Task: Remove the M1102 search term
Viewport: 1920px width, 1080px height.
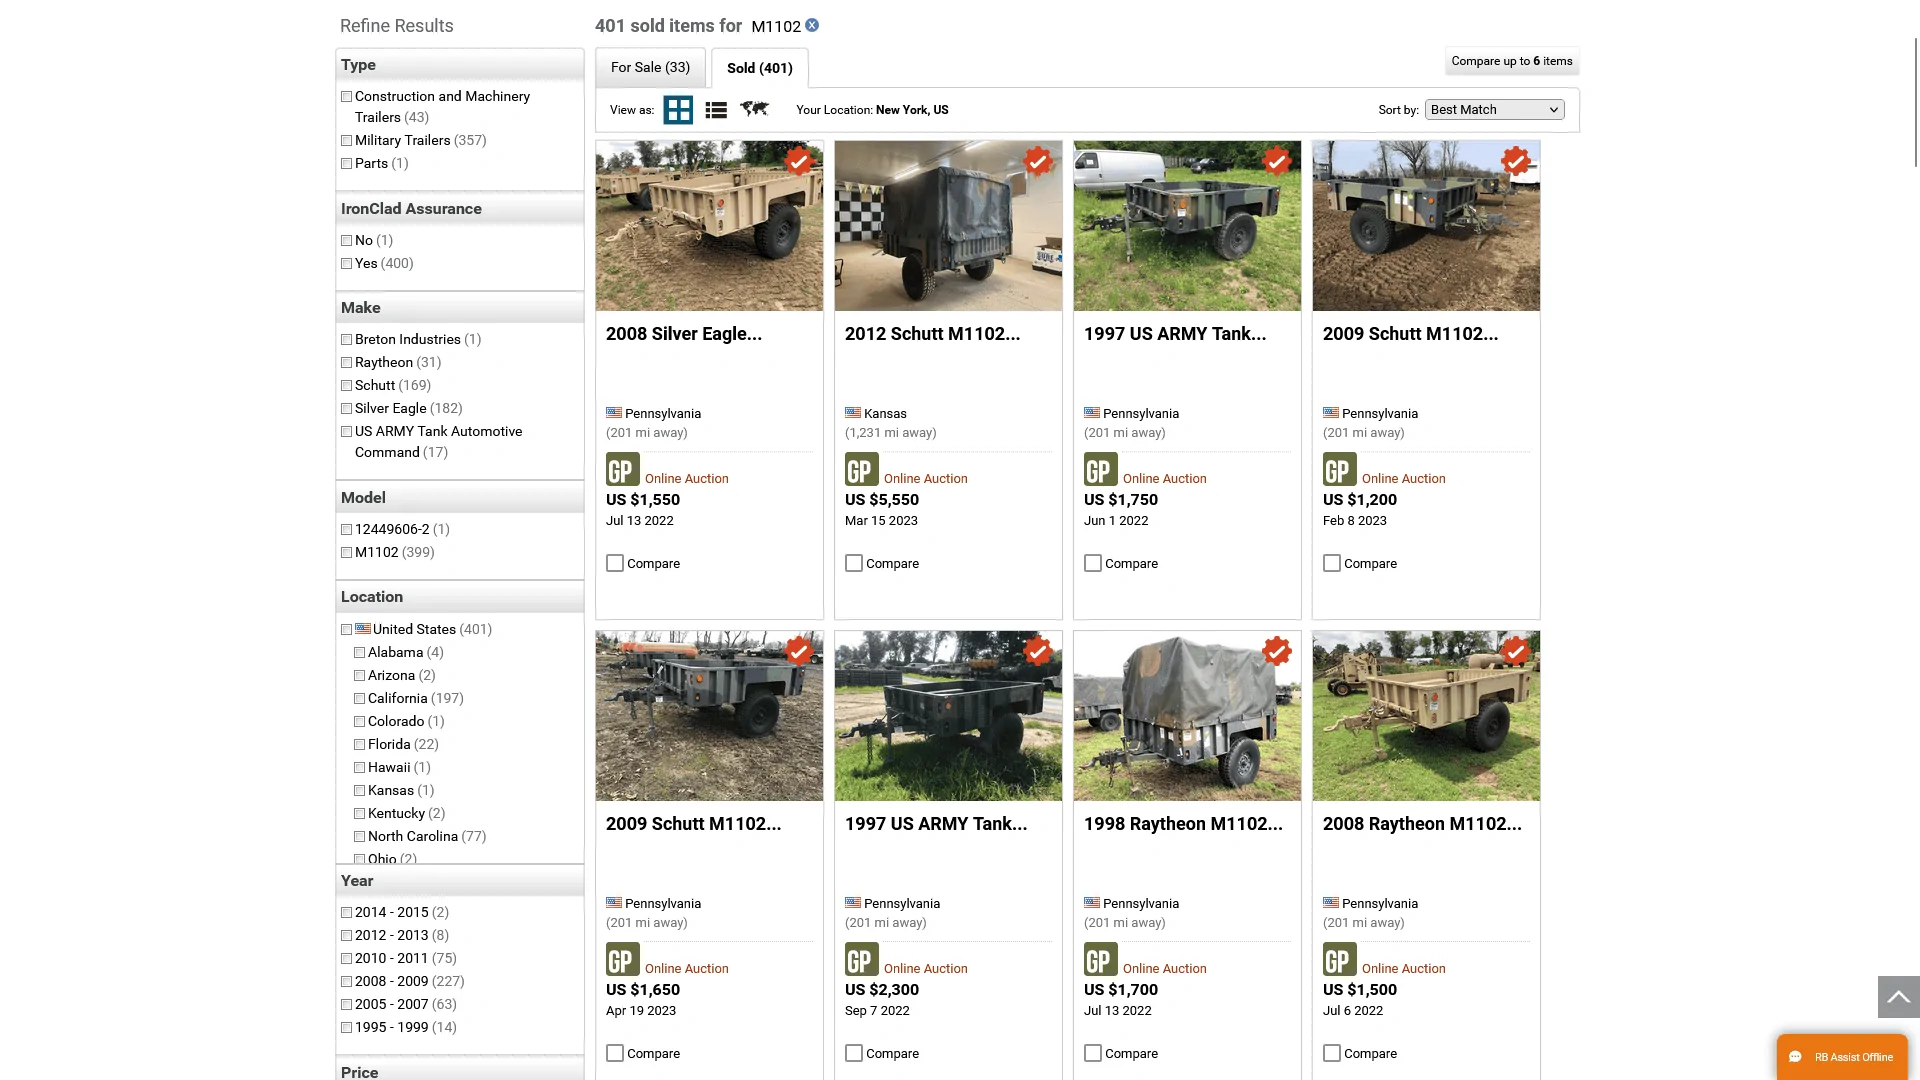Action: tap(812, 25)
